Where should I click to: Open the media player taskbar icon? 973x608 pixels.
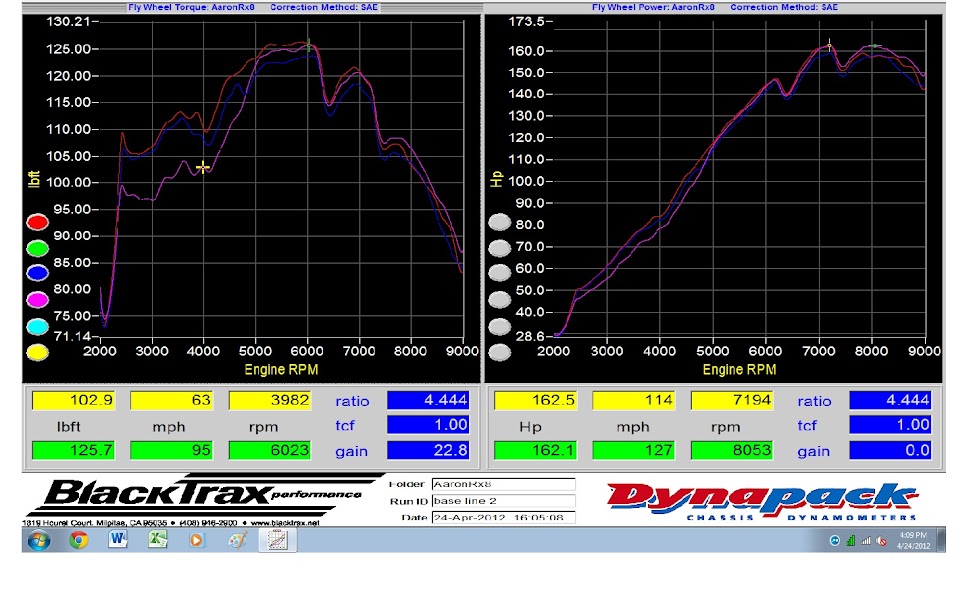(x=197, y=540)
